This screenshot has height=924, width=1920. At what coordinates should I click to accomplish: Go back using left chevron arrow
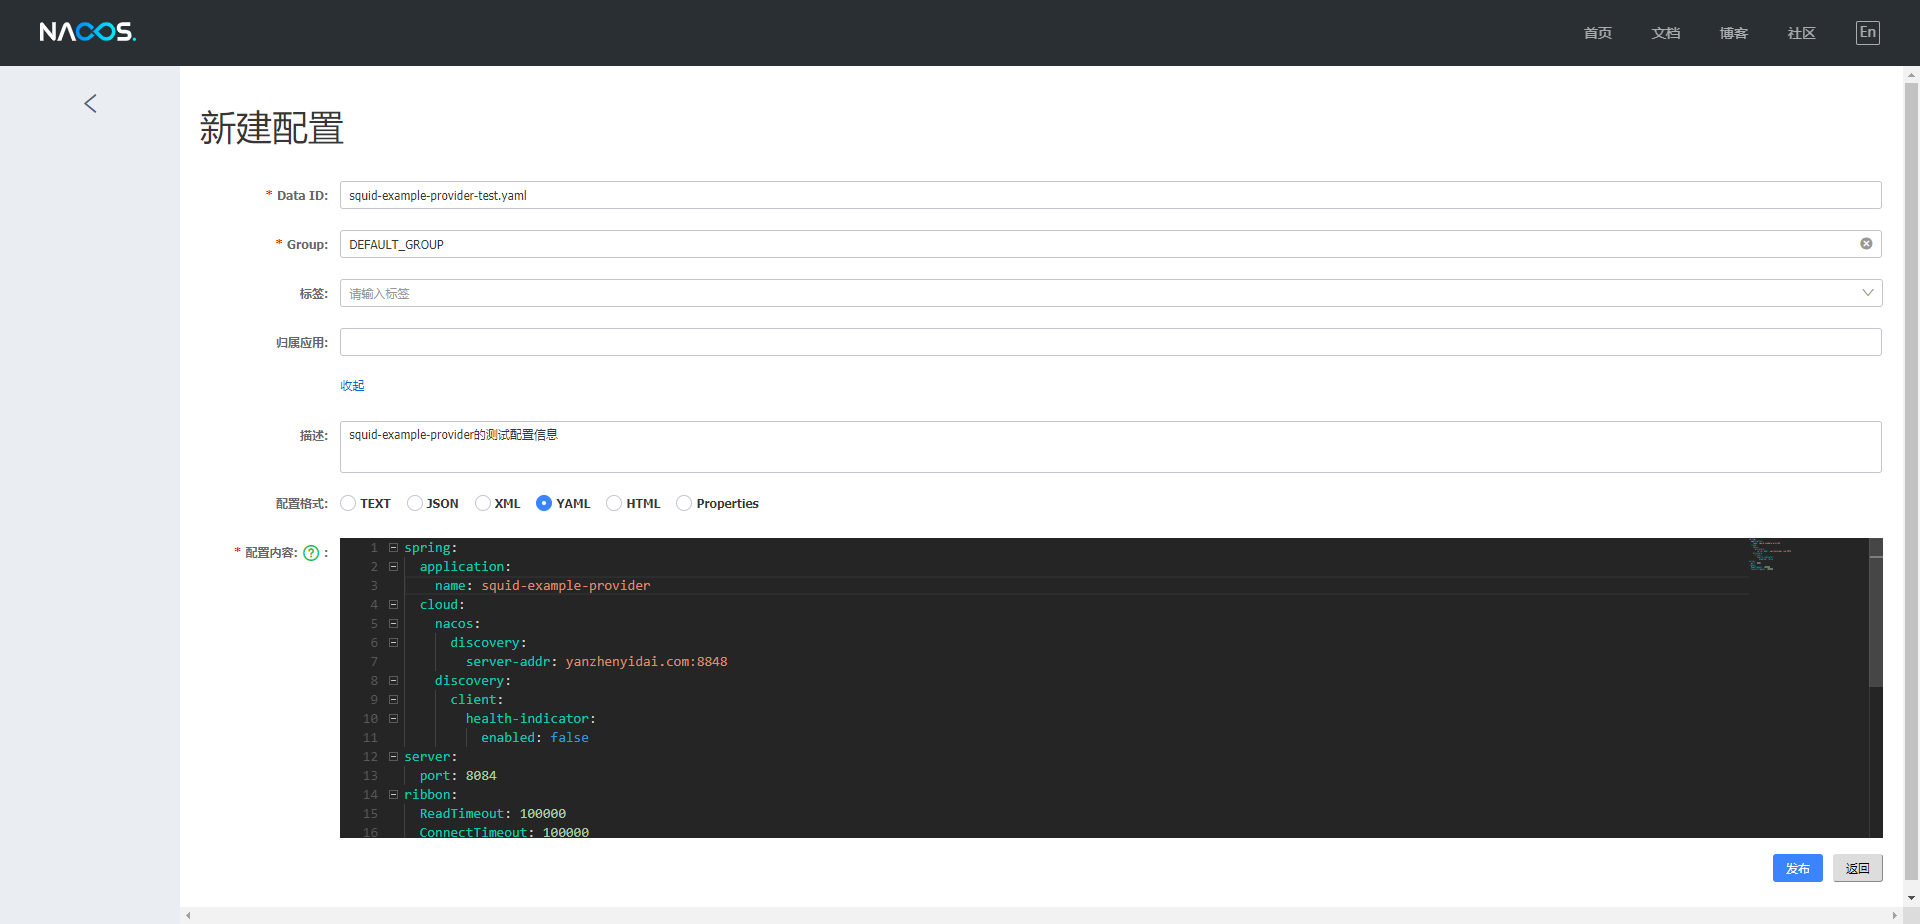click(90, 103)
